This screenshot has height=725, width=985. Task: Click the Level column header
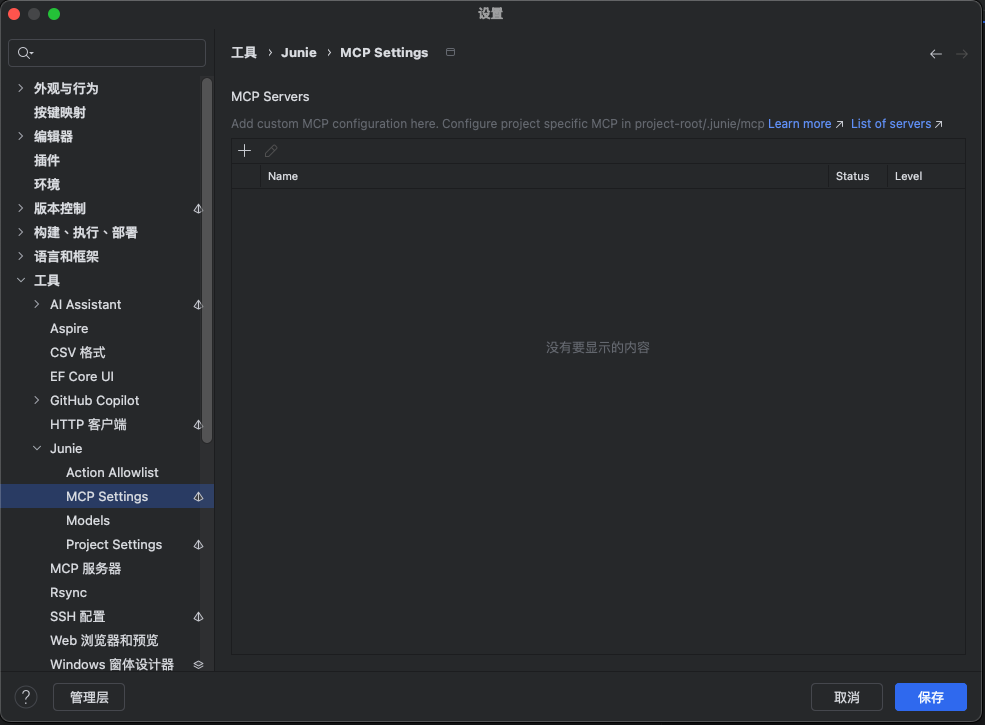point(926,177)
